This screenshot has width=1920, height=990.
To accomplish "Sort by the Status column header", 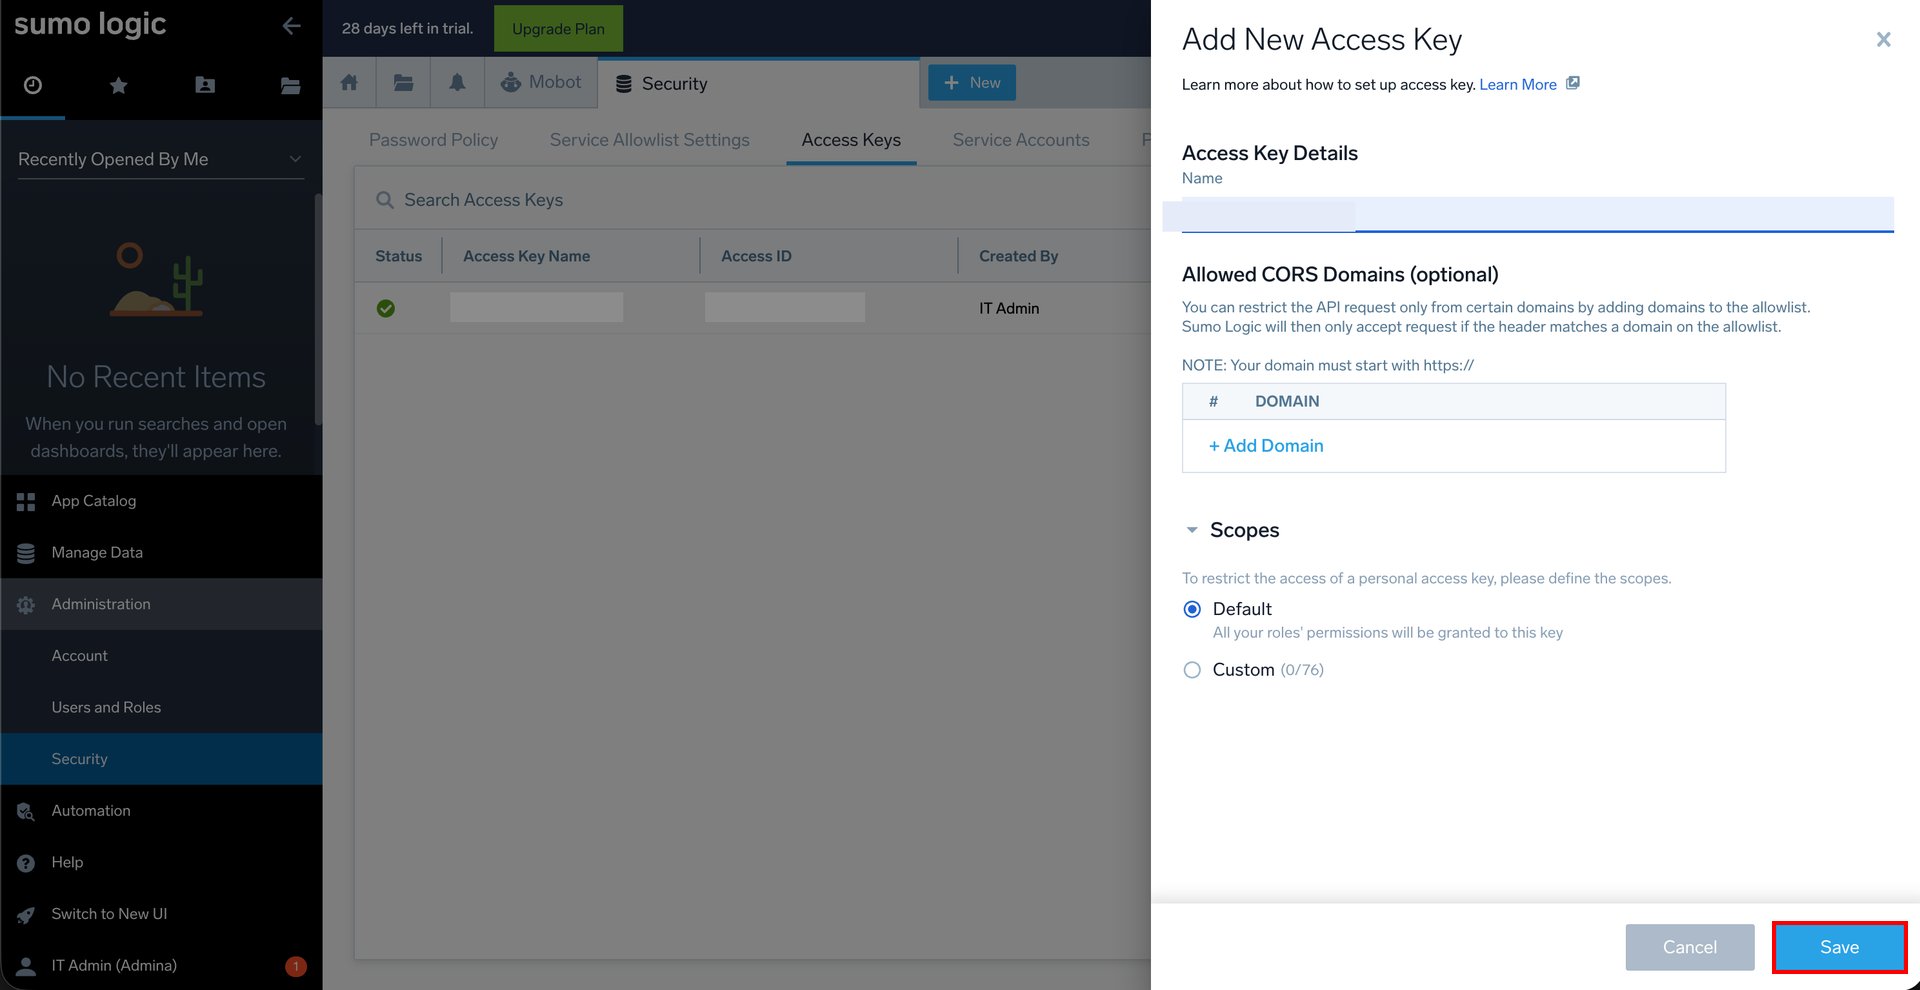I will (398, 256).
